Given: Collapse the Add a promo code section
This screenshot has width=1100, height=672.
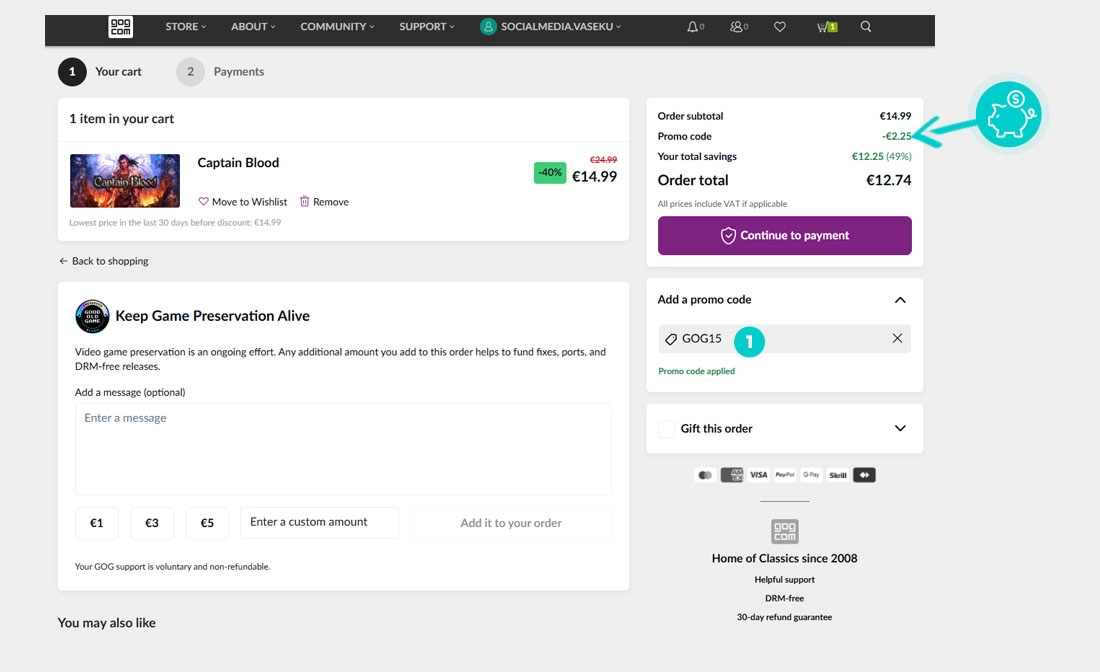Looking at the screenshot, I should coord(900,300).
